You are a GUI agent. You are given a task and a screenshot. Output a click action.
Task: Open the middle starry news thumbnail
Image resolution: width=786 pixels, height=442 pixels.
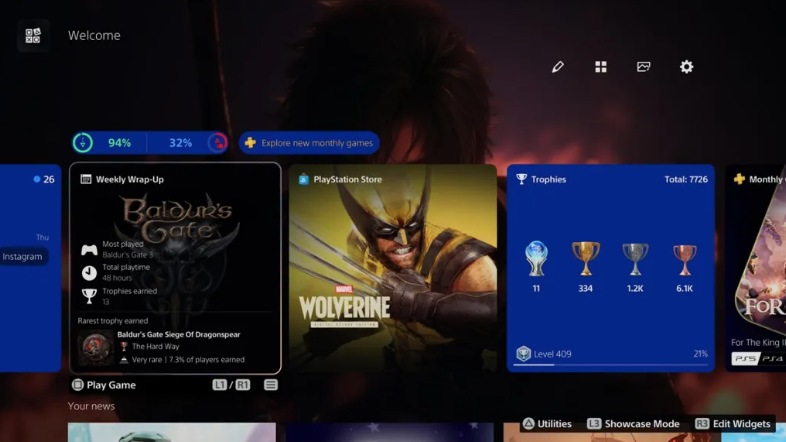[x=389, y=432]
